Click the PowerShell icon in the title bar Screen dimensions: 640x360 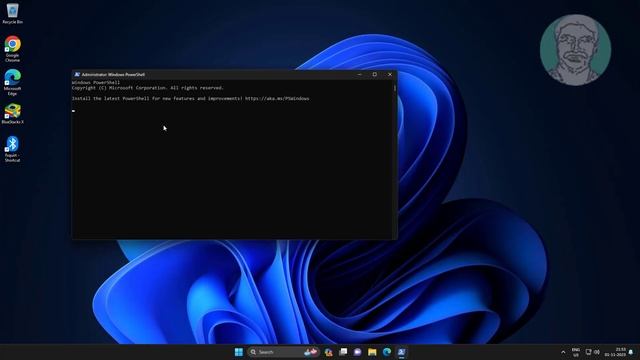[77, 75]
